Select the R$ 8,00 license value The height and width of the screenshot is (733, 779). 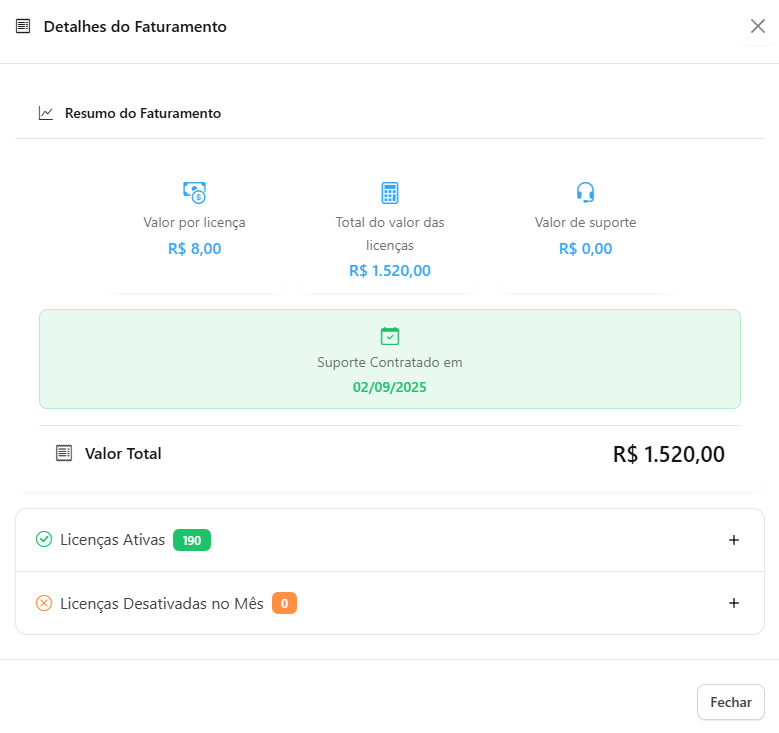click(194, 249)
